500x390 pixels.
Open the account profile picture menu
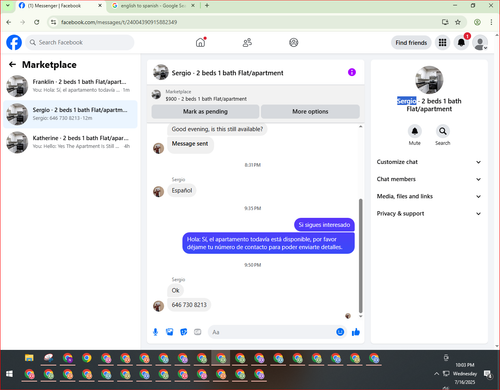tap(480, 43)
